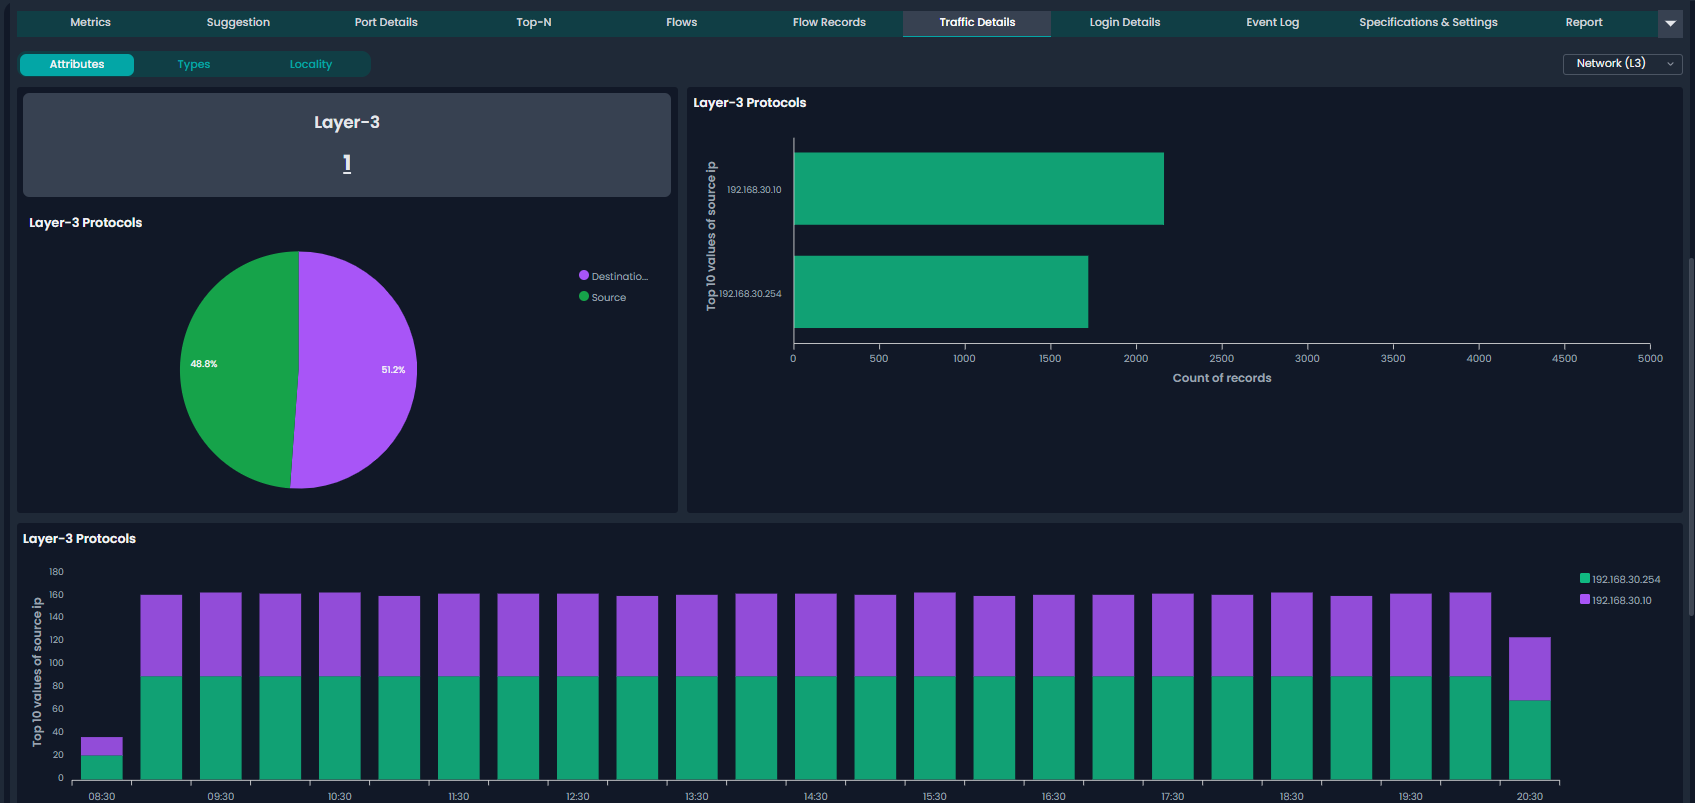Toggle Destination legend entry in pie chart
The height and width of the screenshot is (803, 1695).
click(x=613, y=276)
